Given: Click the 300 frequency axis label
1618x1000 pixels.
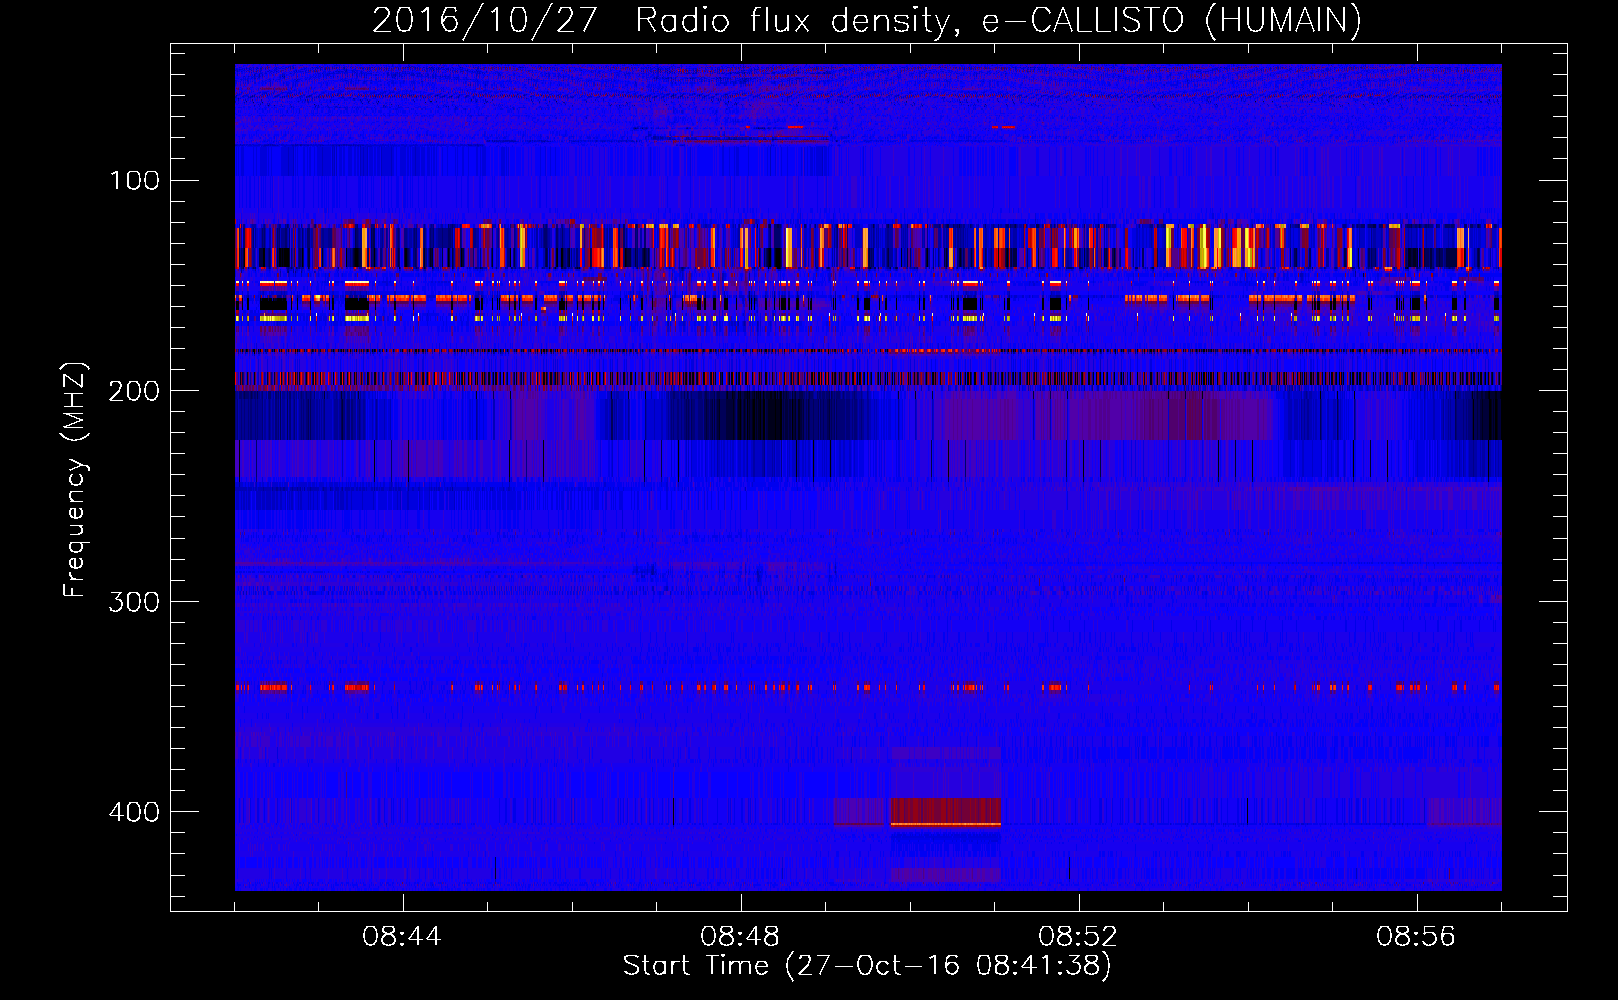Looking at the screenshot, I should 134,602.
